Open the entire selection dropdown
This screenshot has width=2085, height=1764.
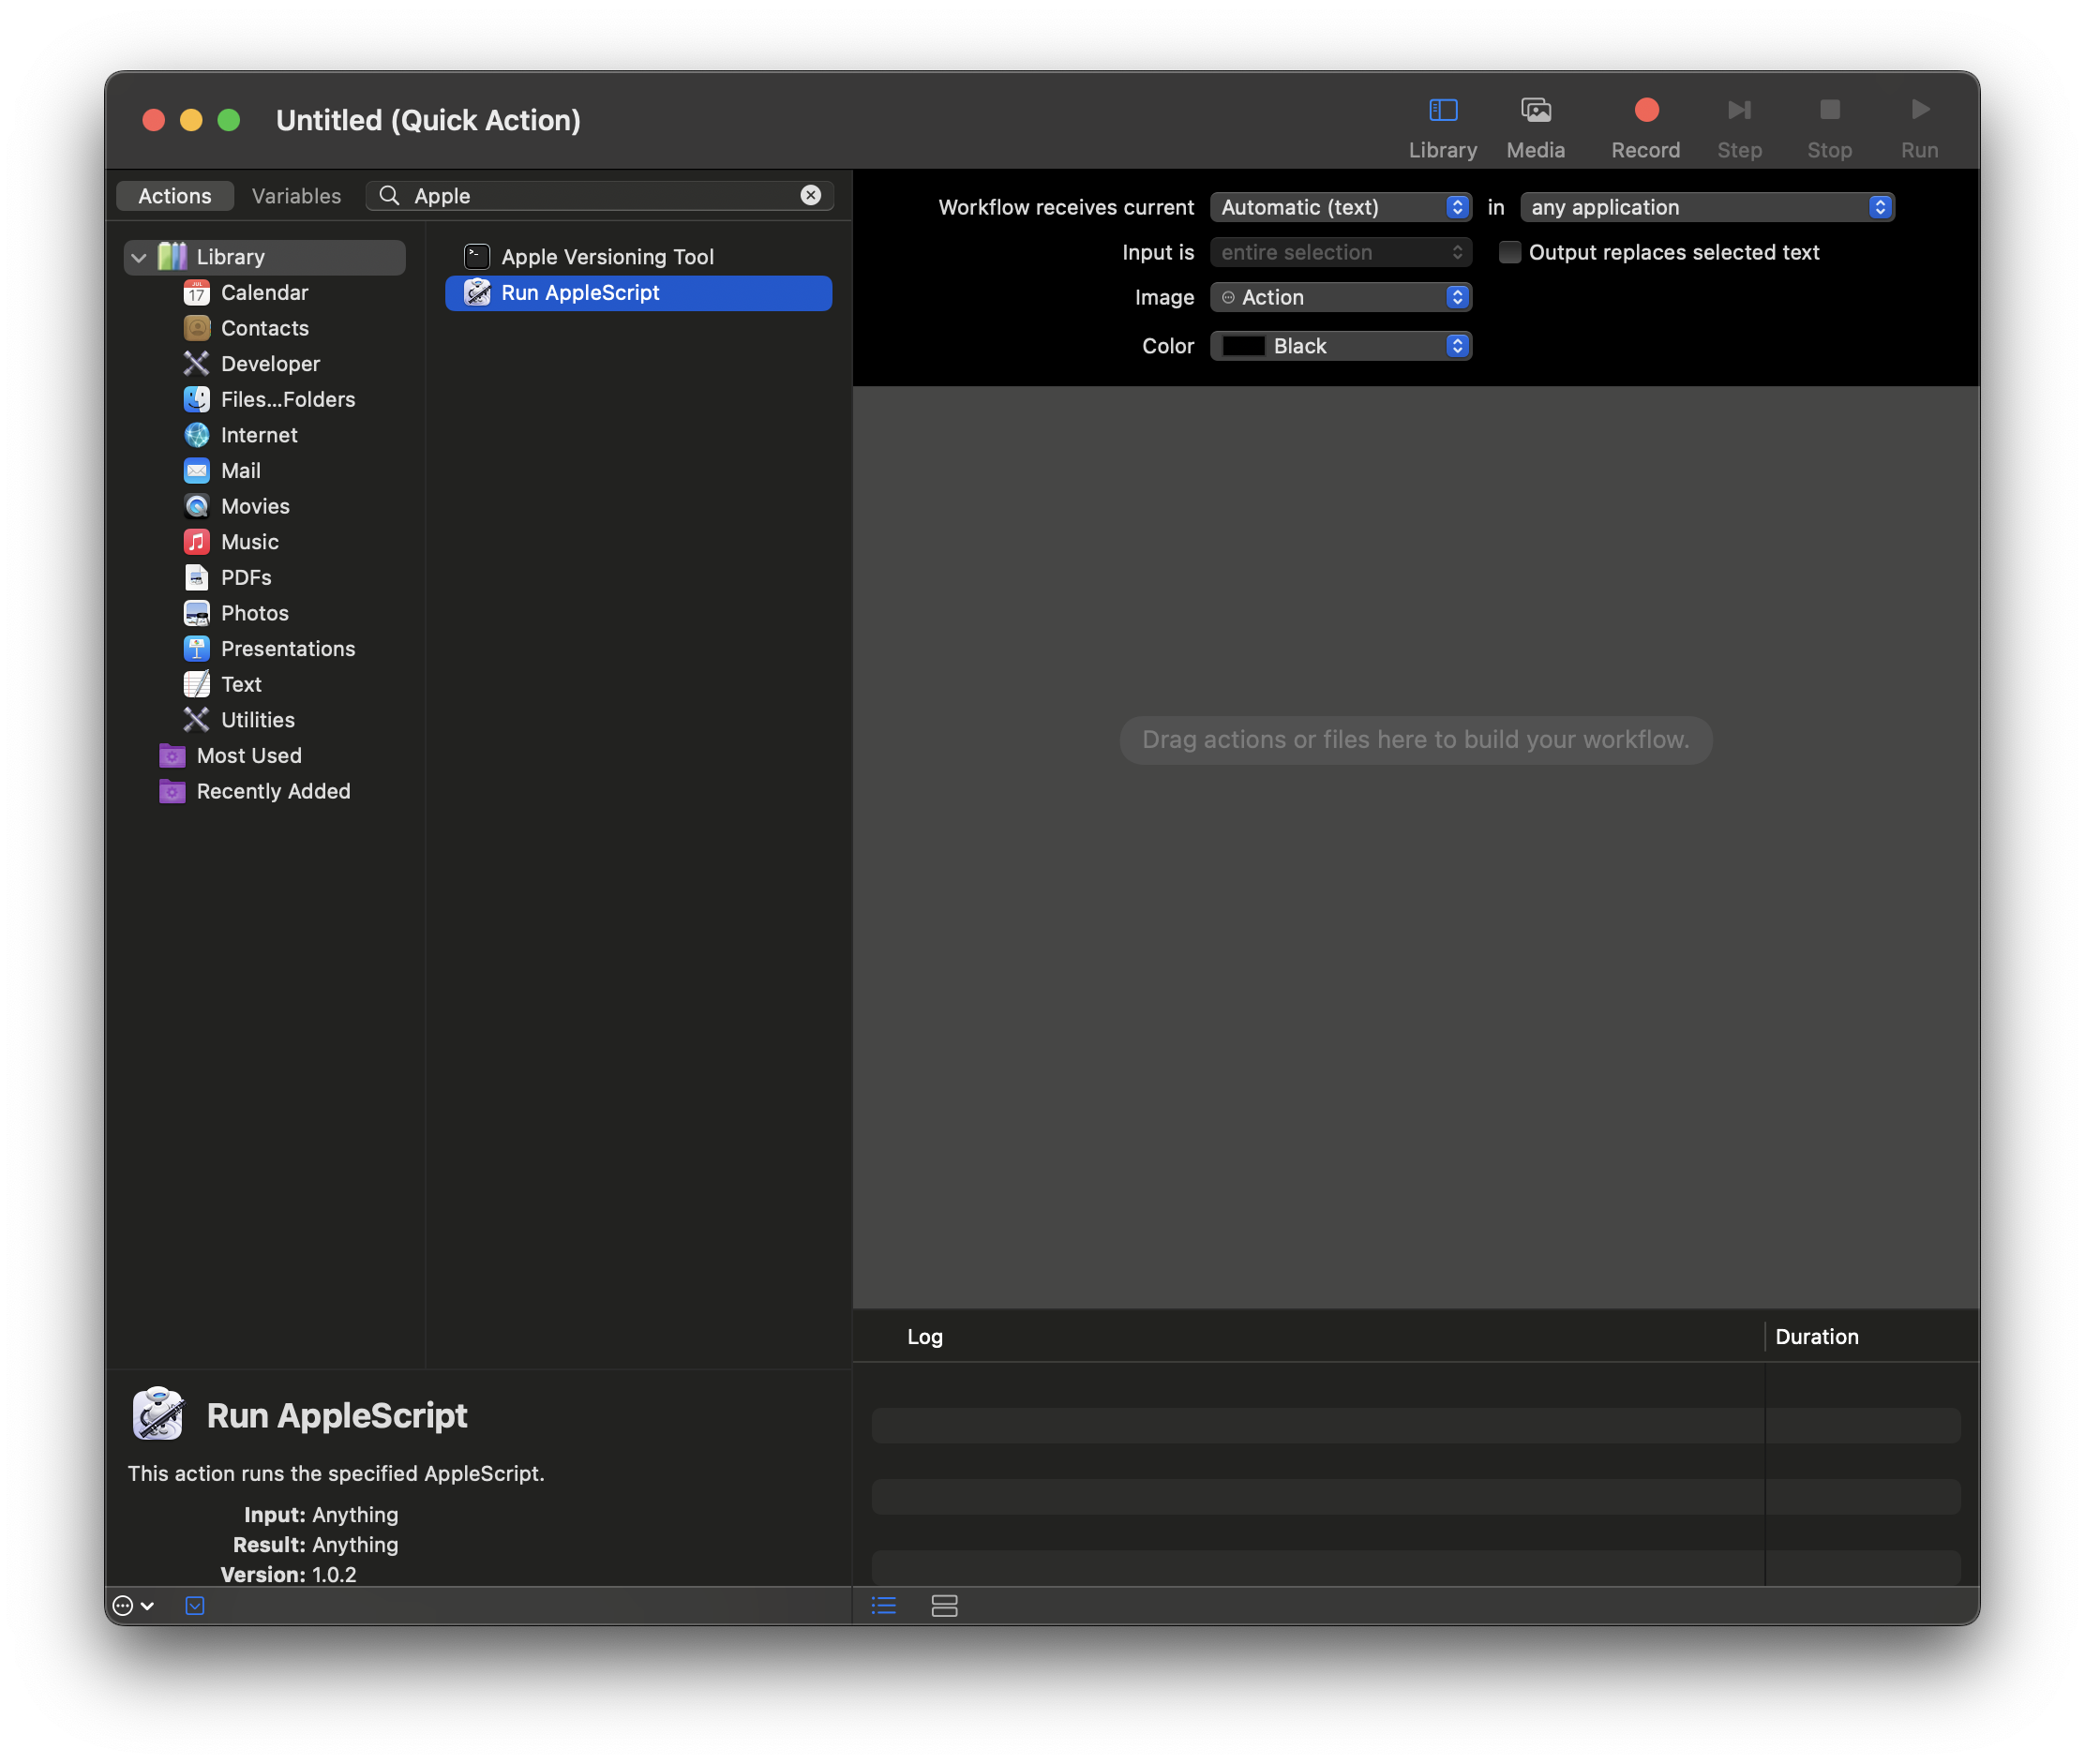pos(1340,252)
